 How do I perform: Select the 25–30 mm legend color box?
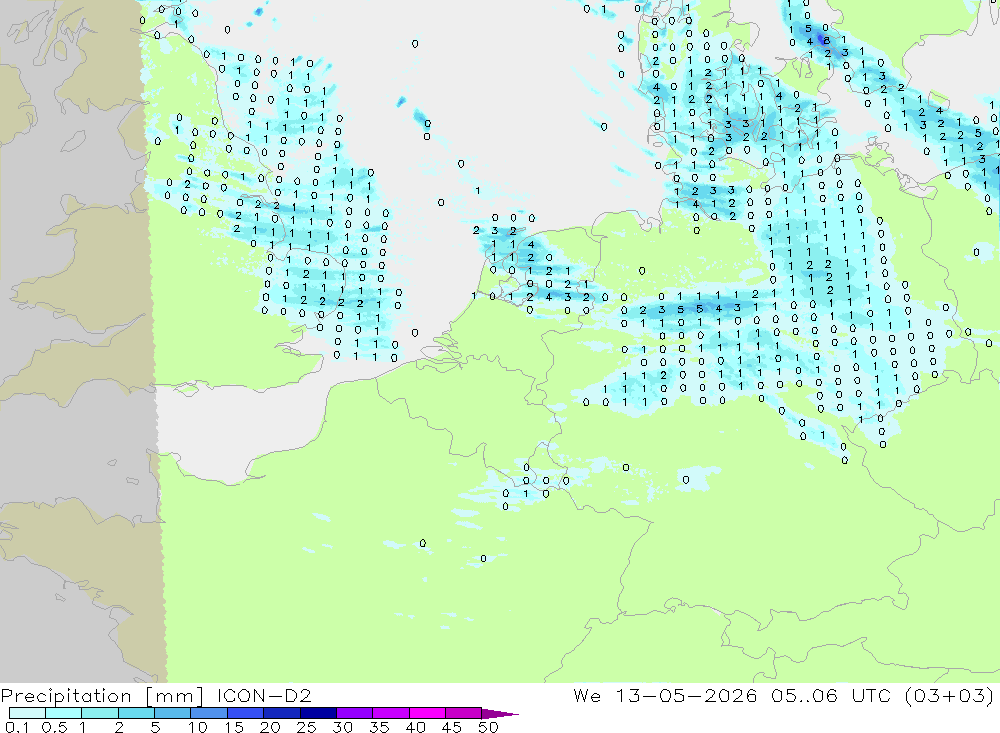(x=318, y=713)
